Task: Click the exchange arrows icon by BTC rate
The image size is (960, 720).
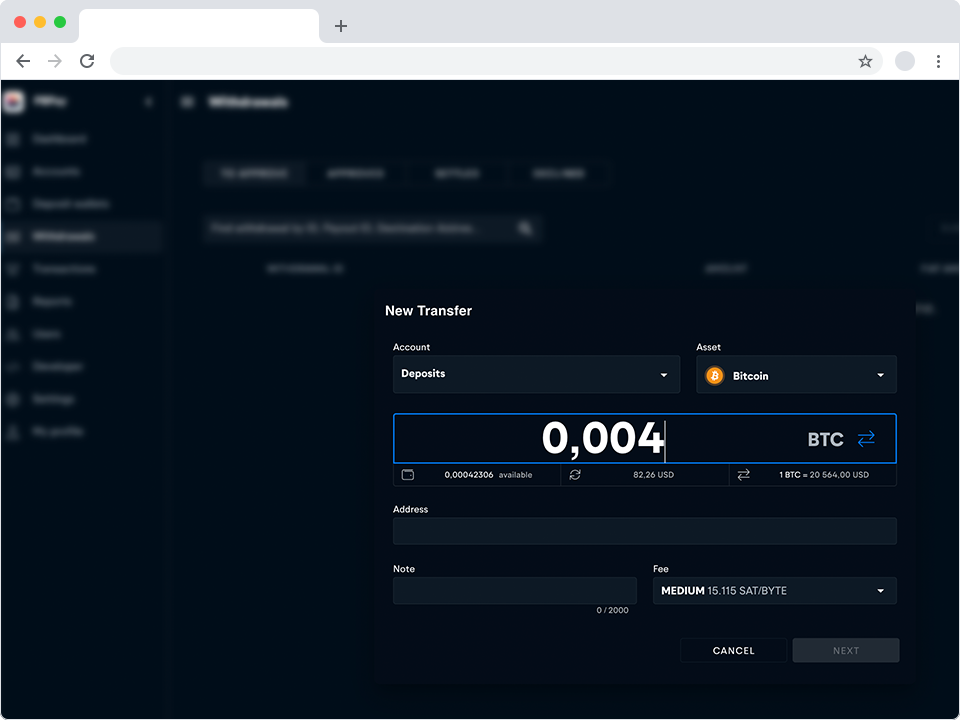Action: [x=743, y=474]
